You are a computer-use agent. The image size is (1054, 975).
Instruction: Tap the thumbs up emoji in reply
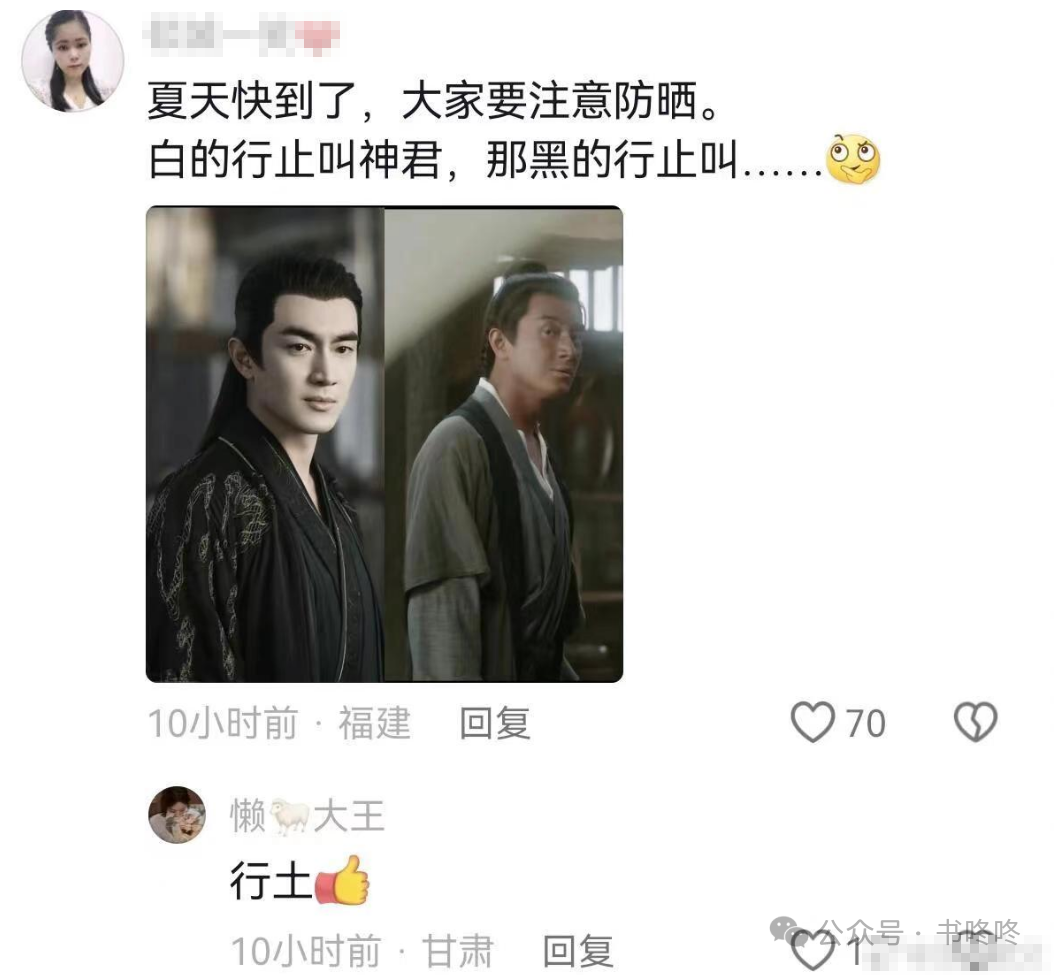[342, 880]
